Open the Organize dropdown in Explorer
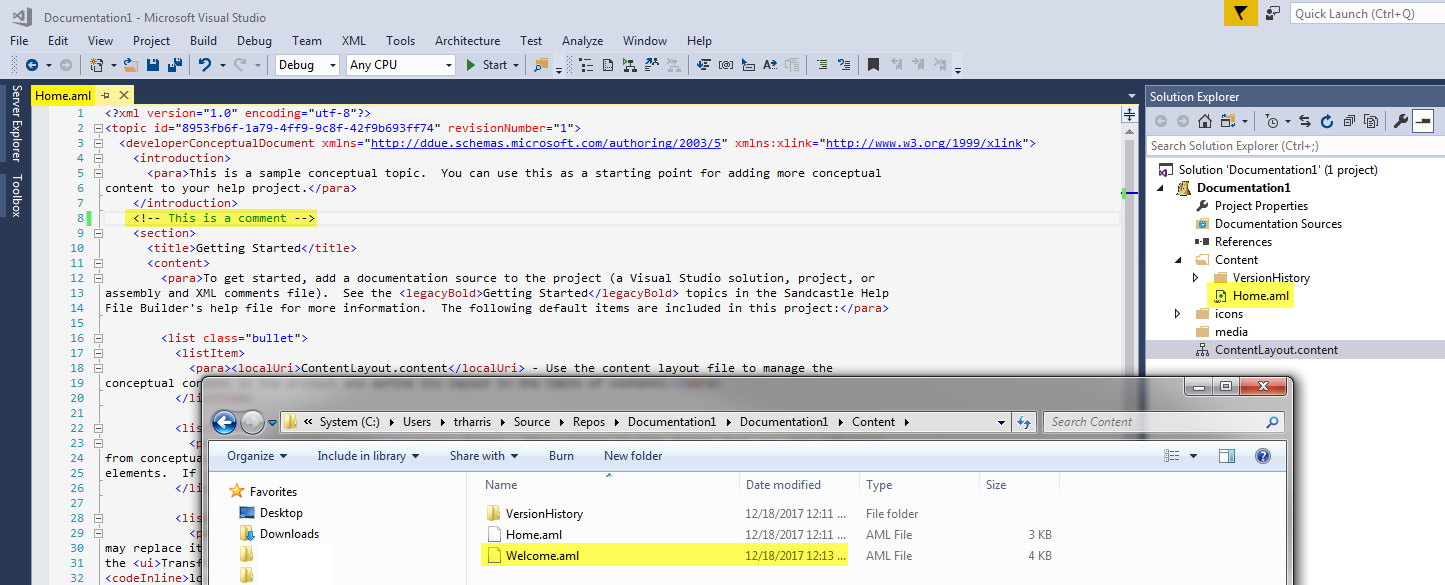Screen dimensions: 1445x585 (x=257, y=456)
